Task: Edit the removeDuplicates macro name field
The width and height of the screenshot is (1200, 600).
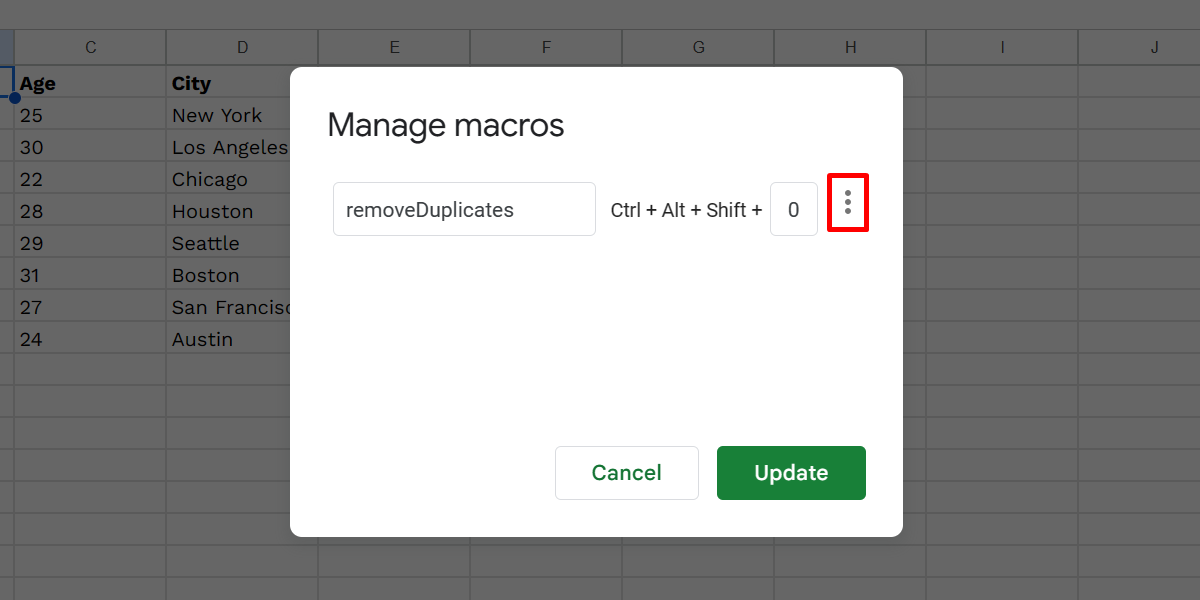Action: point(464,209)
